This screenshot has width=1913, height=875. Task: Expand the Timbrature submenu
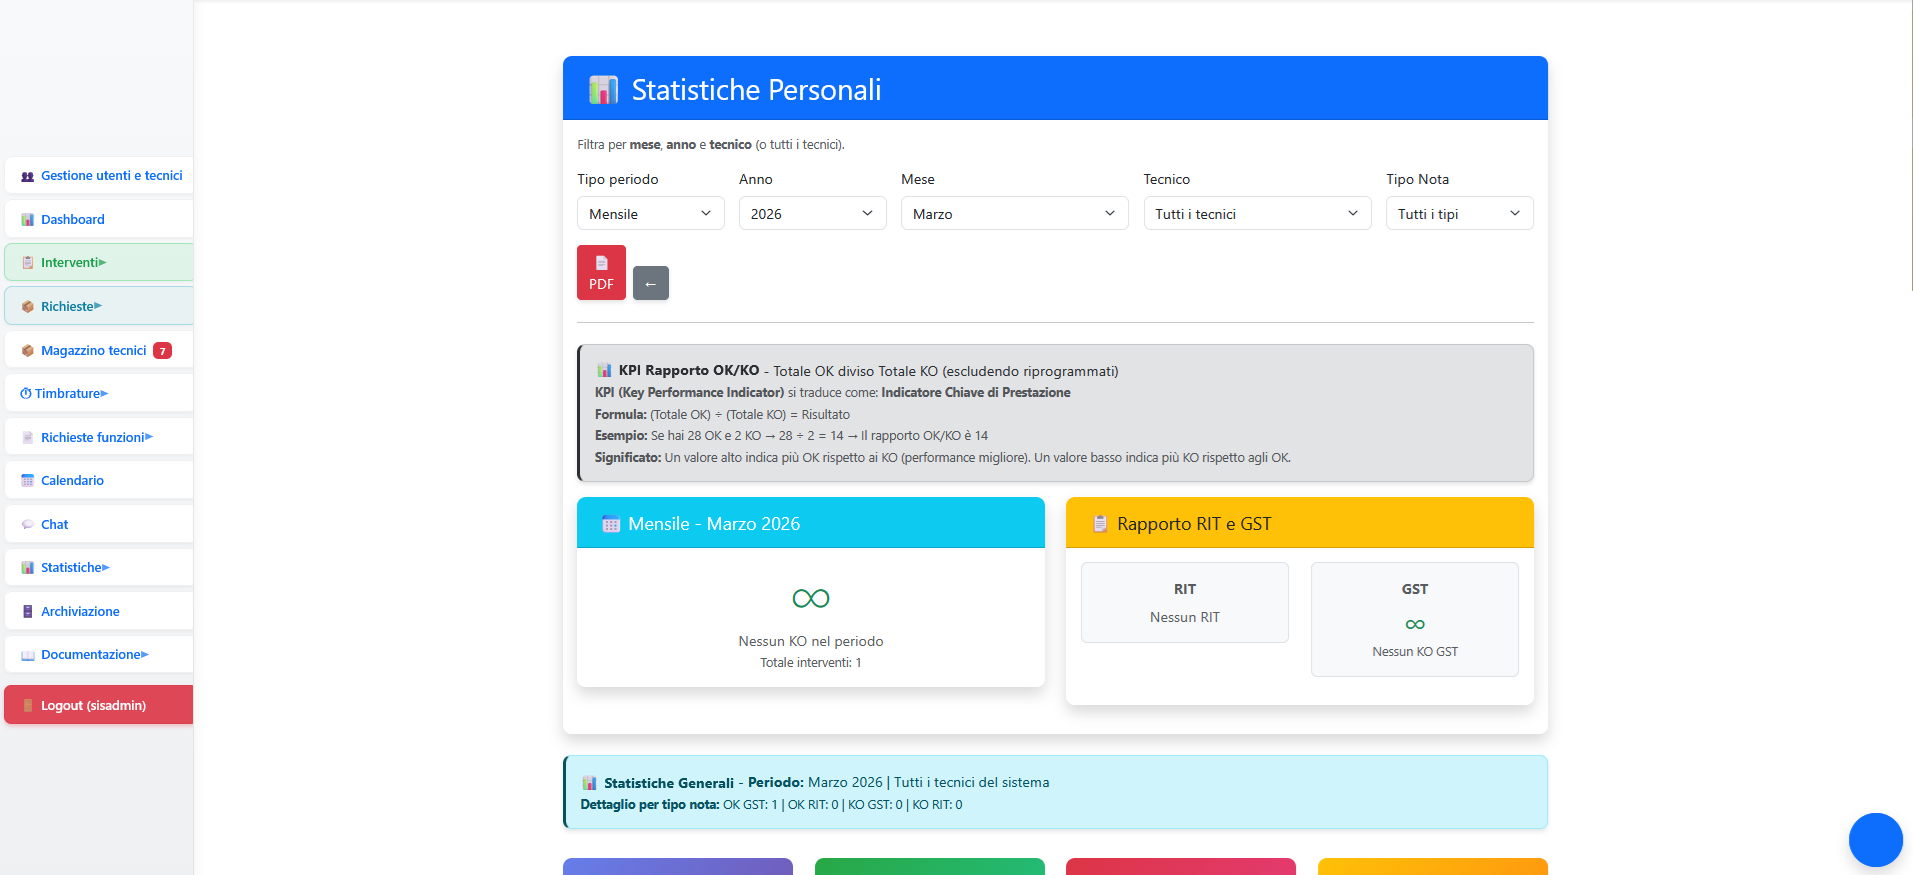pos(99,393)
